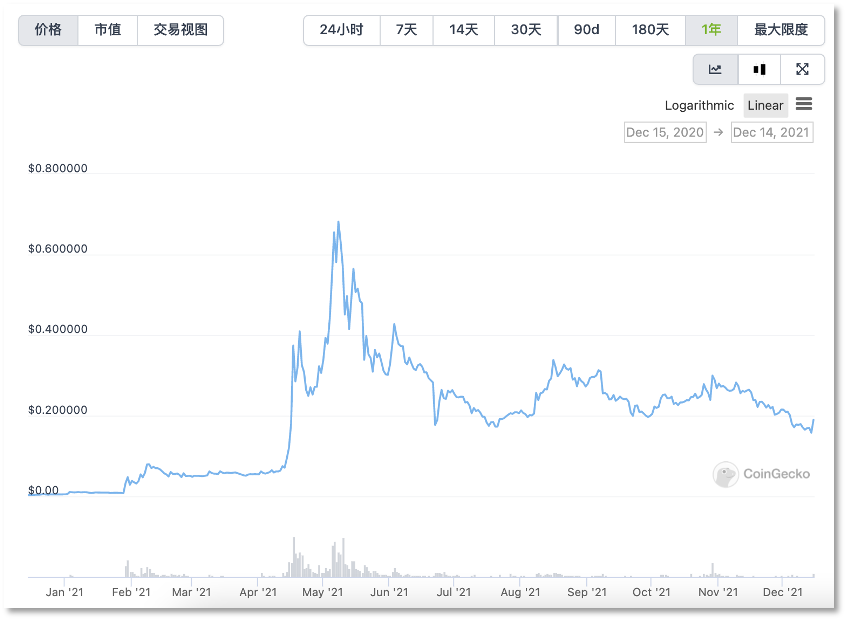Screen dimensions: 848x622
Task: Switch to line chart view icon
Action: tap(715, 69)
